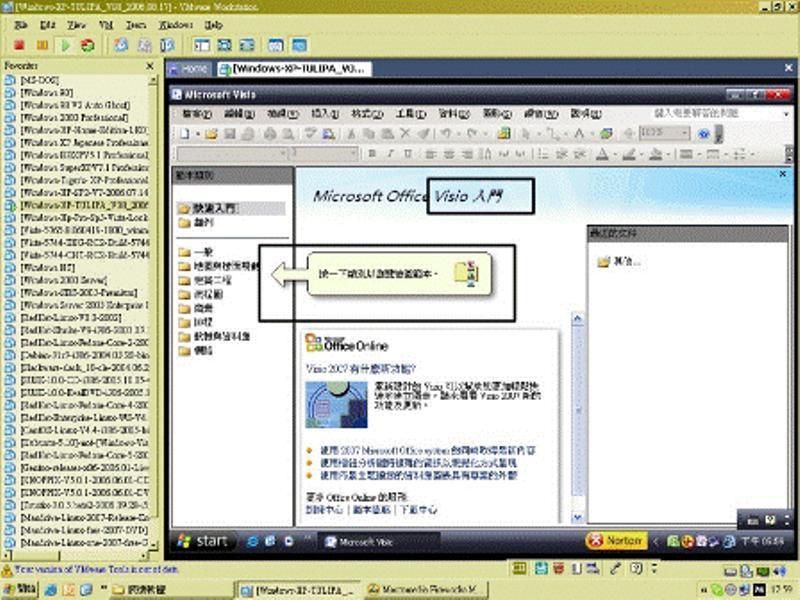Open the VMware File menu

[x=21, y=24]
